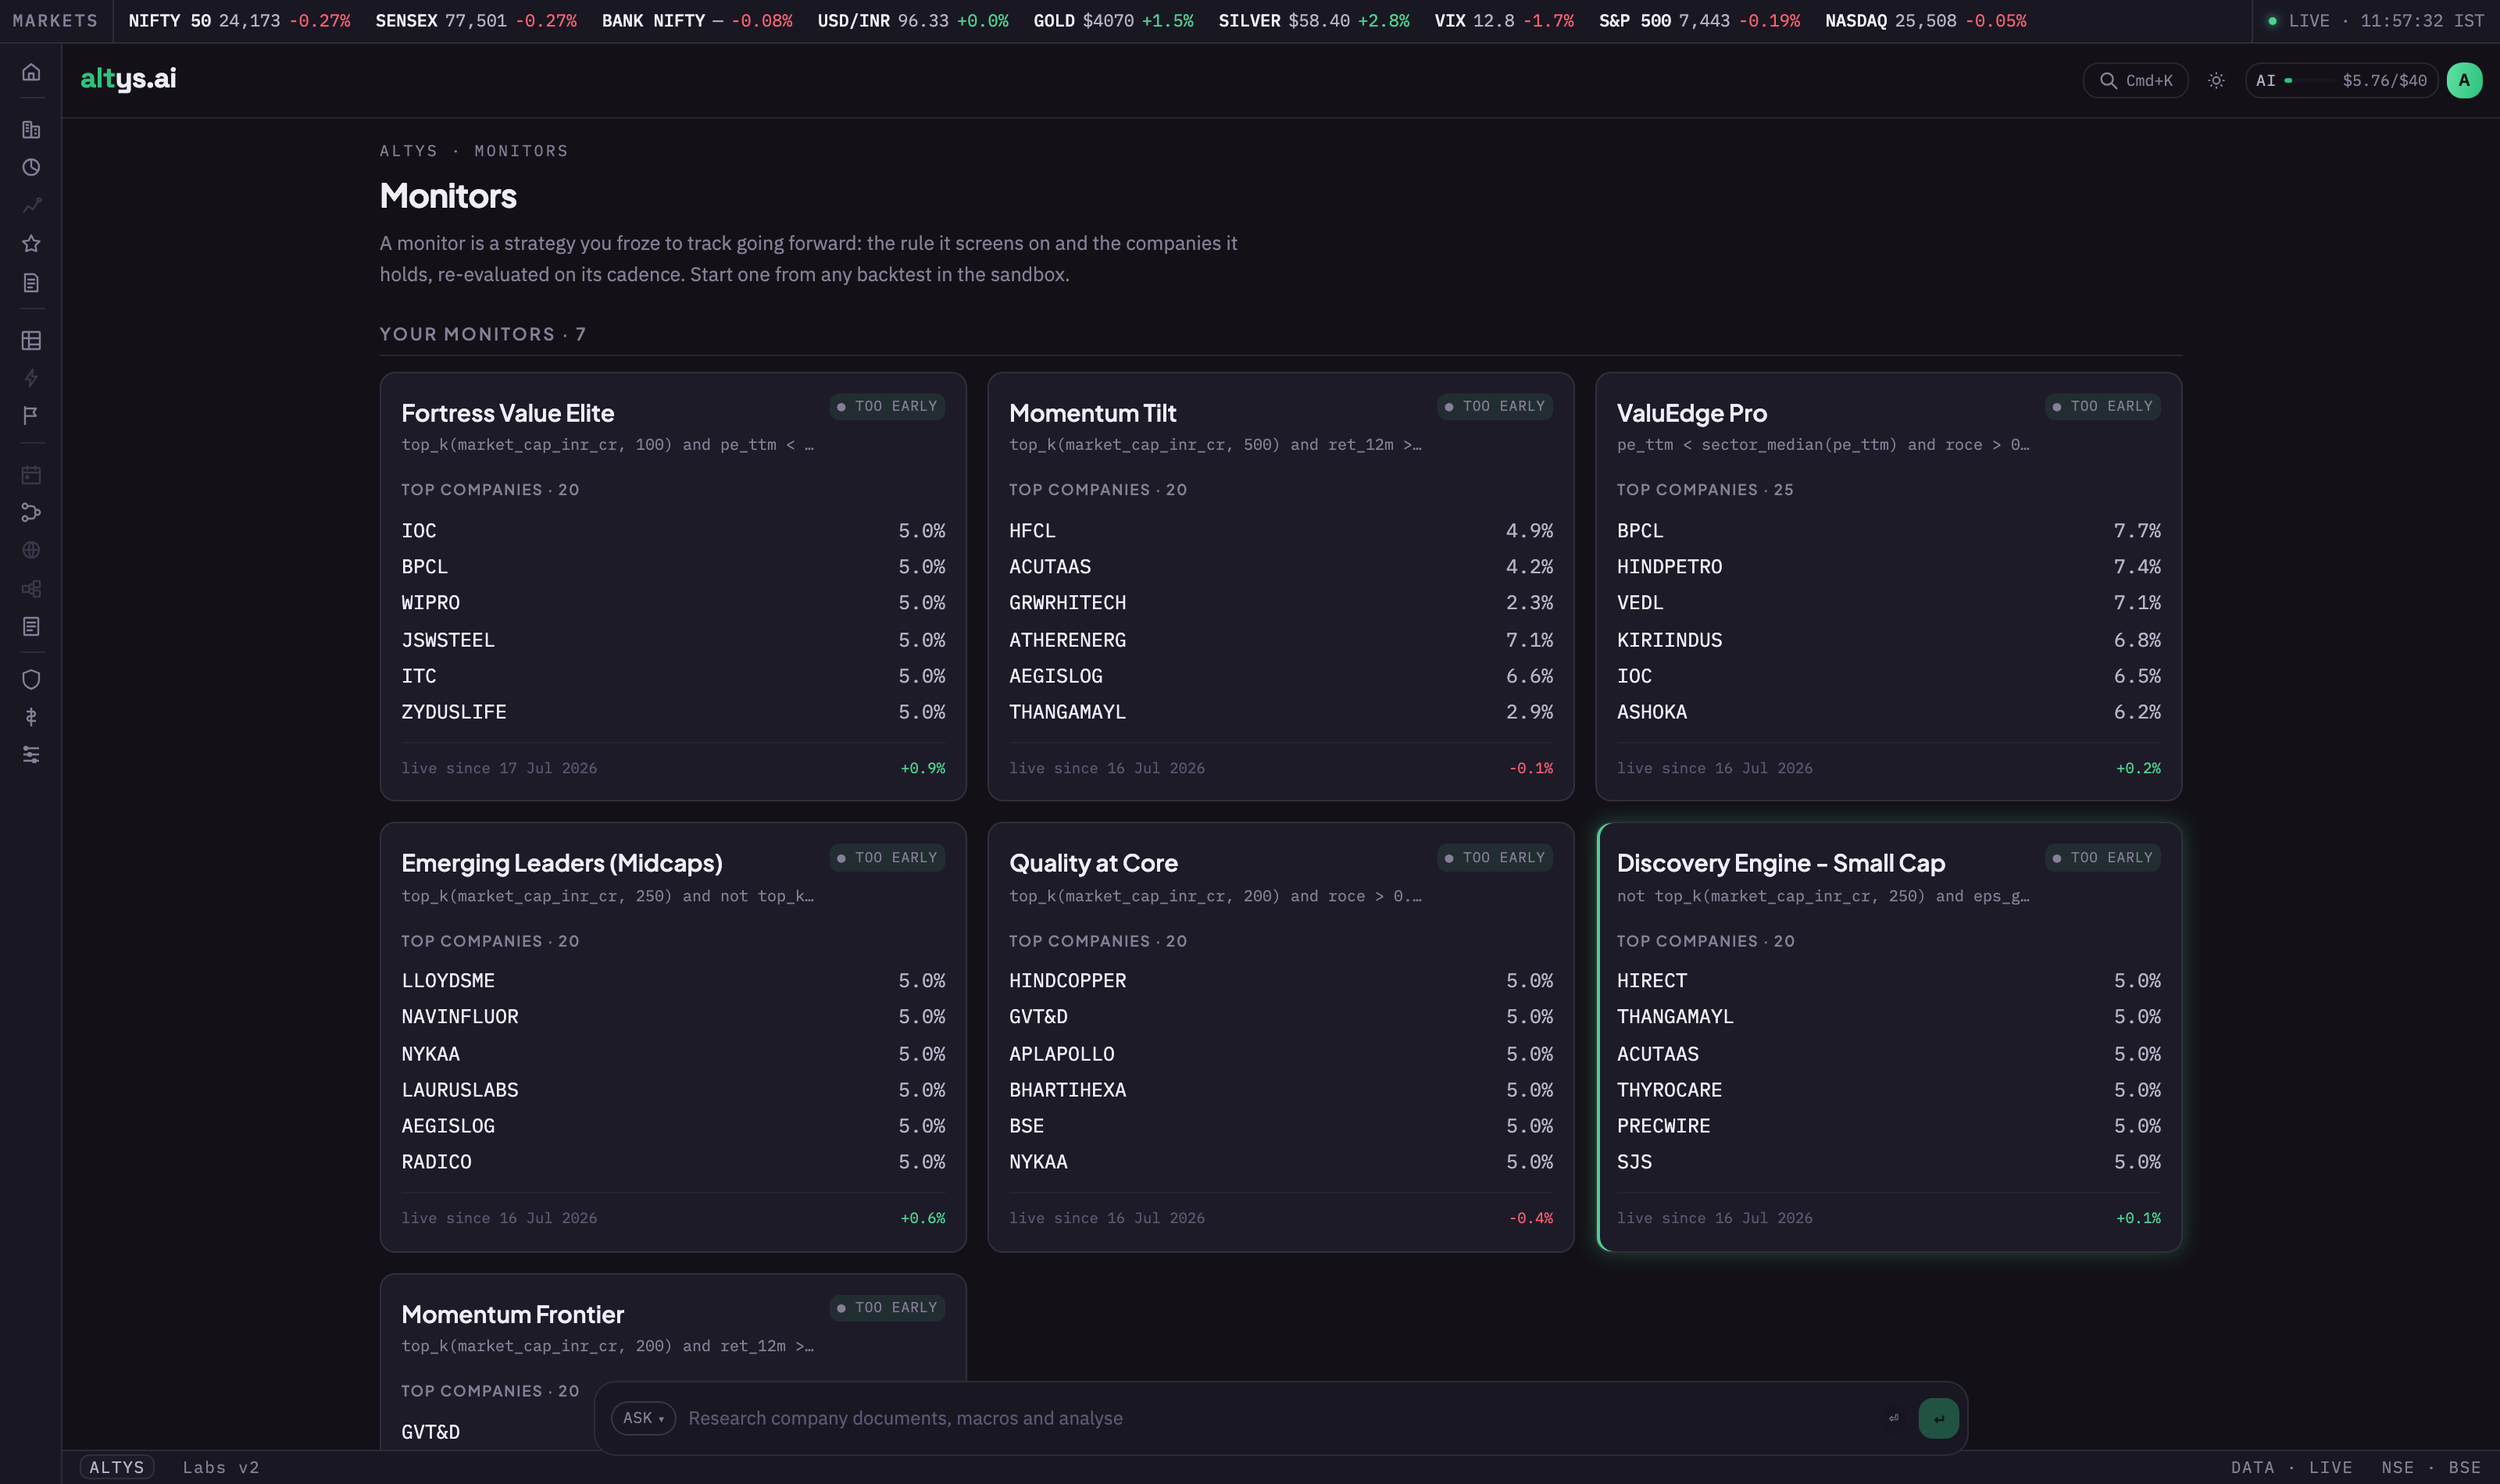The width and height of the screenshot is (2500, 1484).
Task: Select WIPRO in Fortress Value Elite
Action: (x=673, y=603)
